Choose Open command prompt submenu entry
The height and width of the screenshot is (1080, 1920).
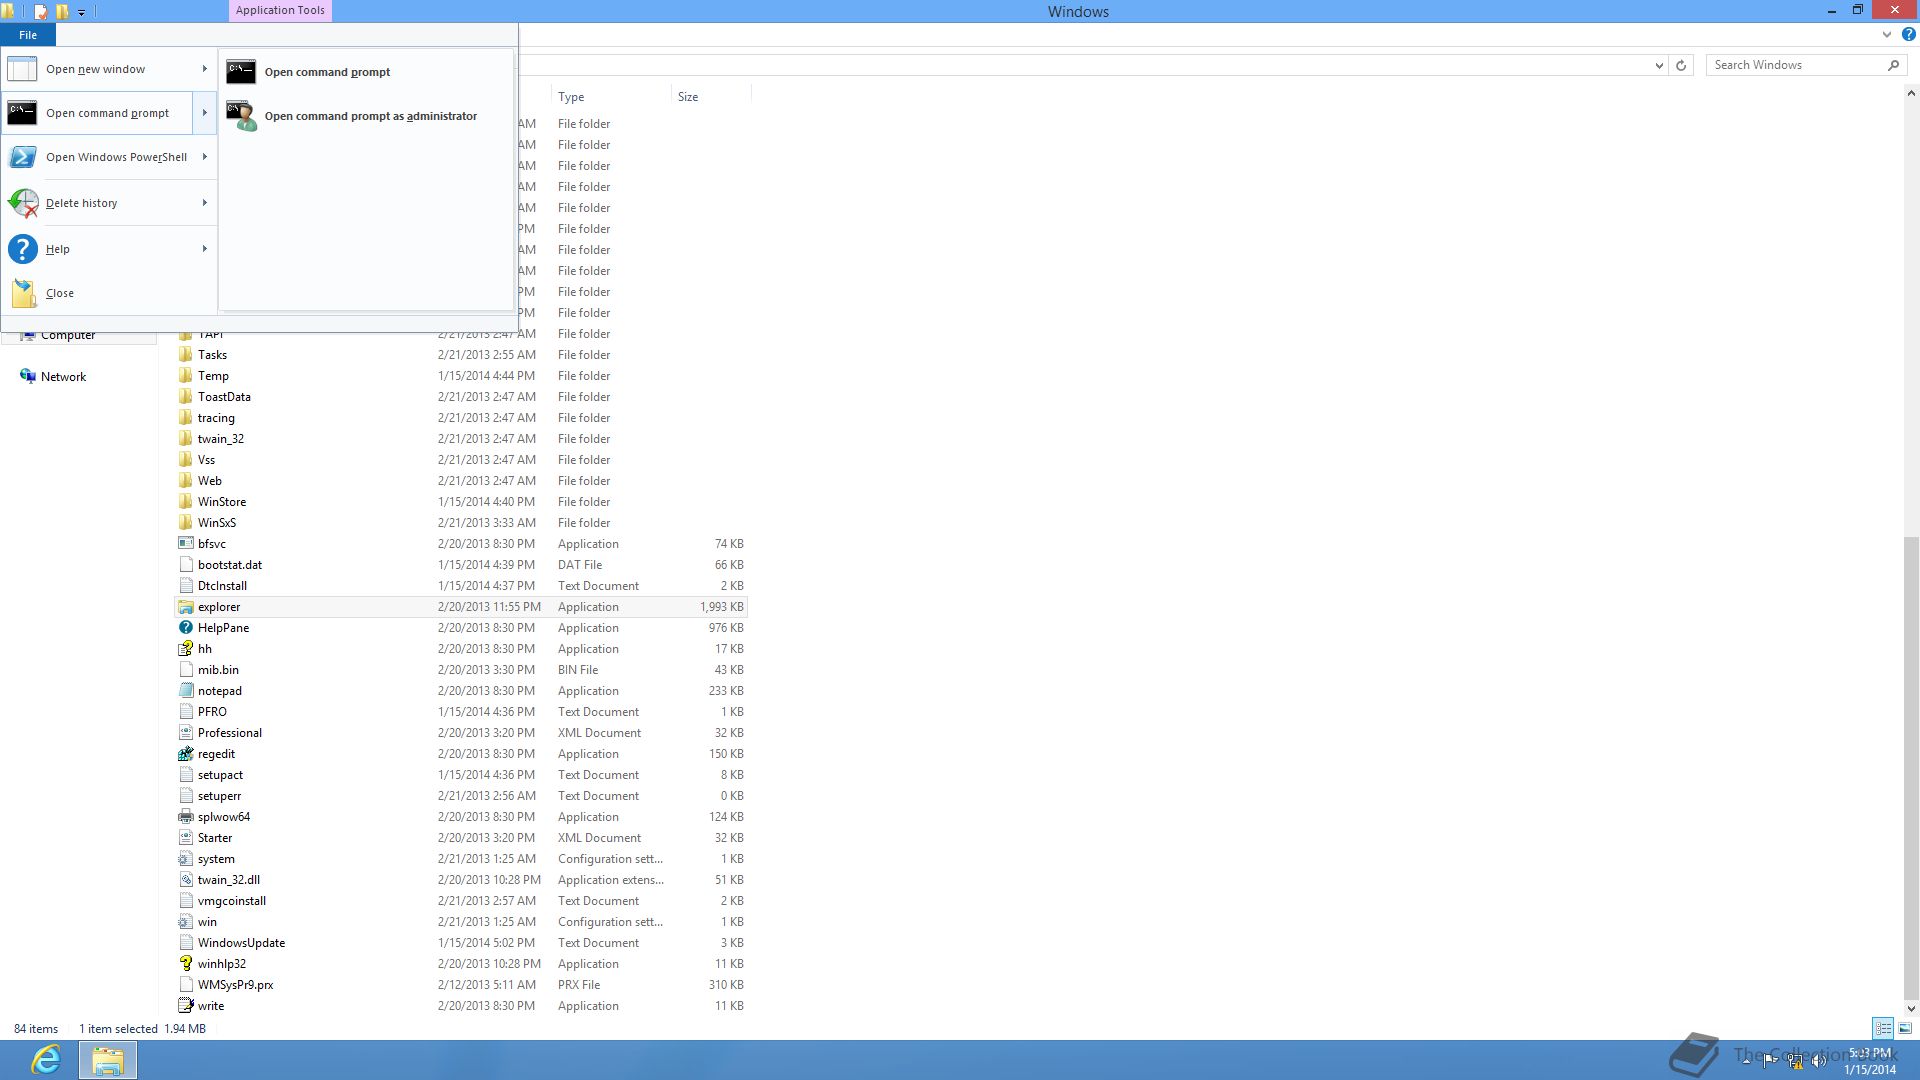pyautogui.click(x=366, y=72)
